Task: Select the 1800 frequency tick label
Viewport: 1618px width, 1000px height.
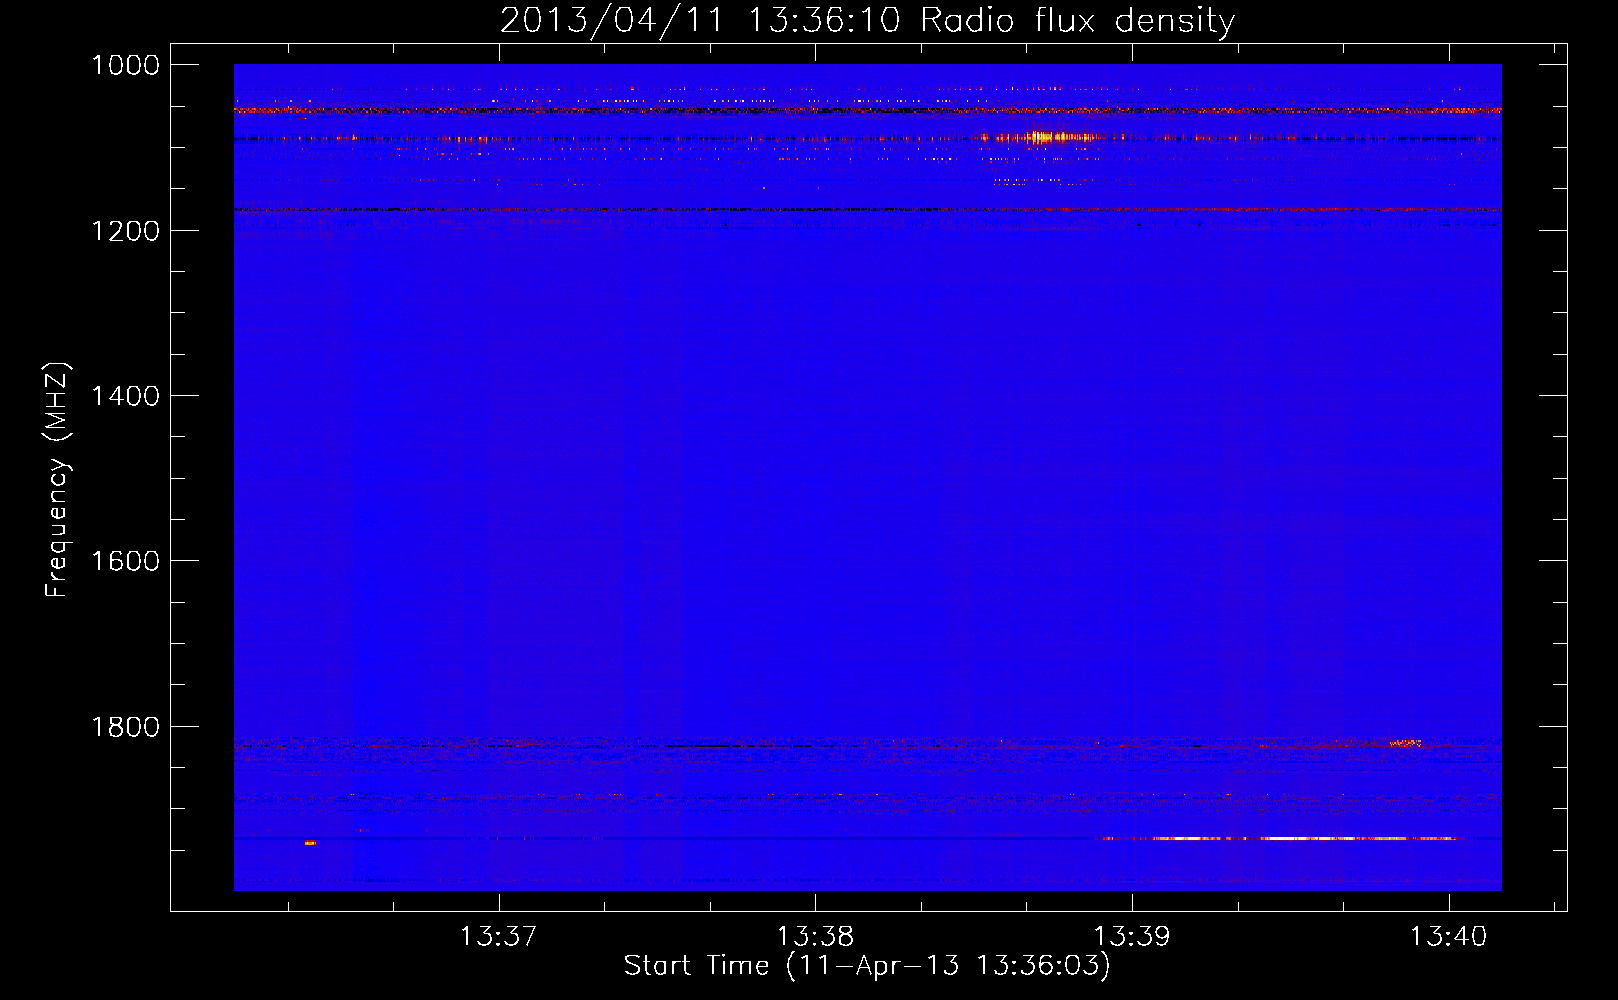Action: tap(125, 727)
